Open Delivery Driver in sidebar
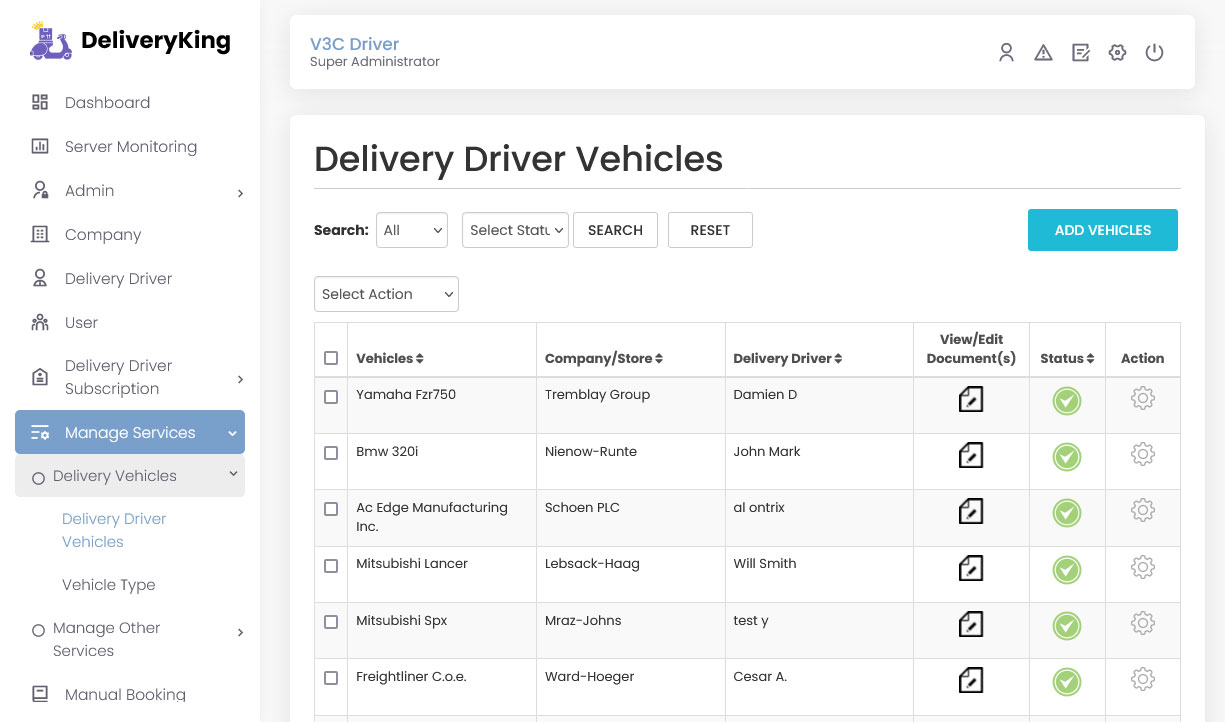 118,278
